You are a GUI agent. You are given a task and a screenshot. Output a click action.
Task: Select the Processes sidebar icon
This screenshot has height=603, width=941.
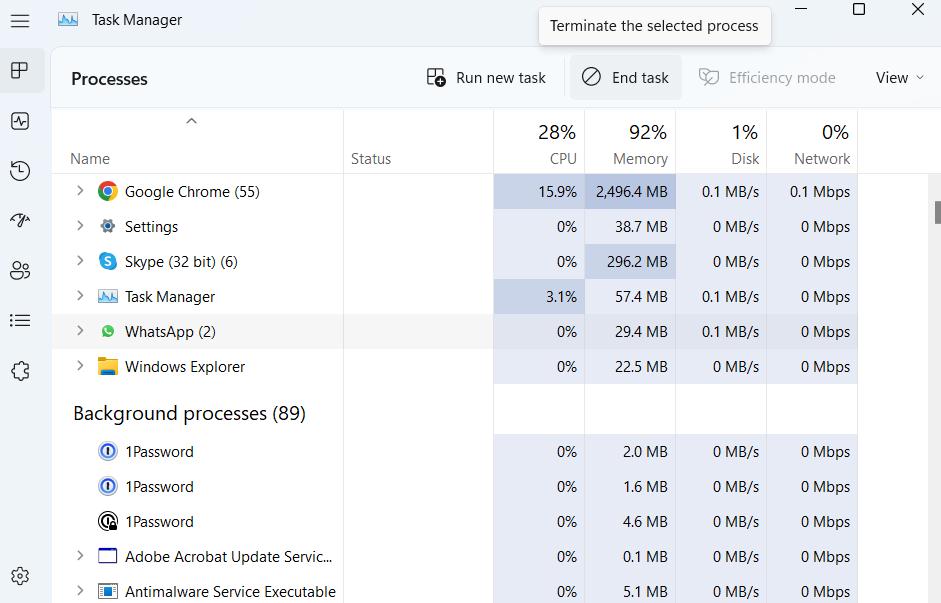(20, 71)
